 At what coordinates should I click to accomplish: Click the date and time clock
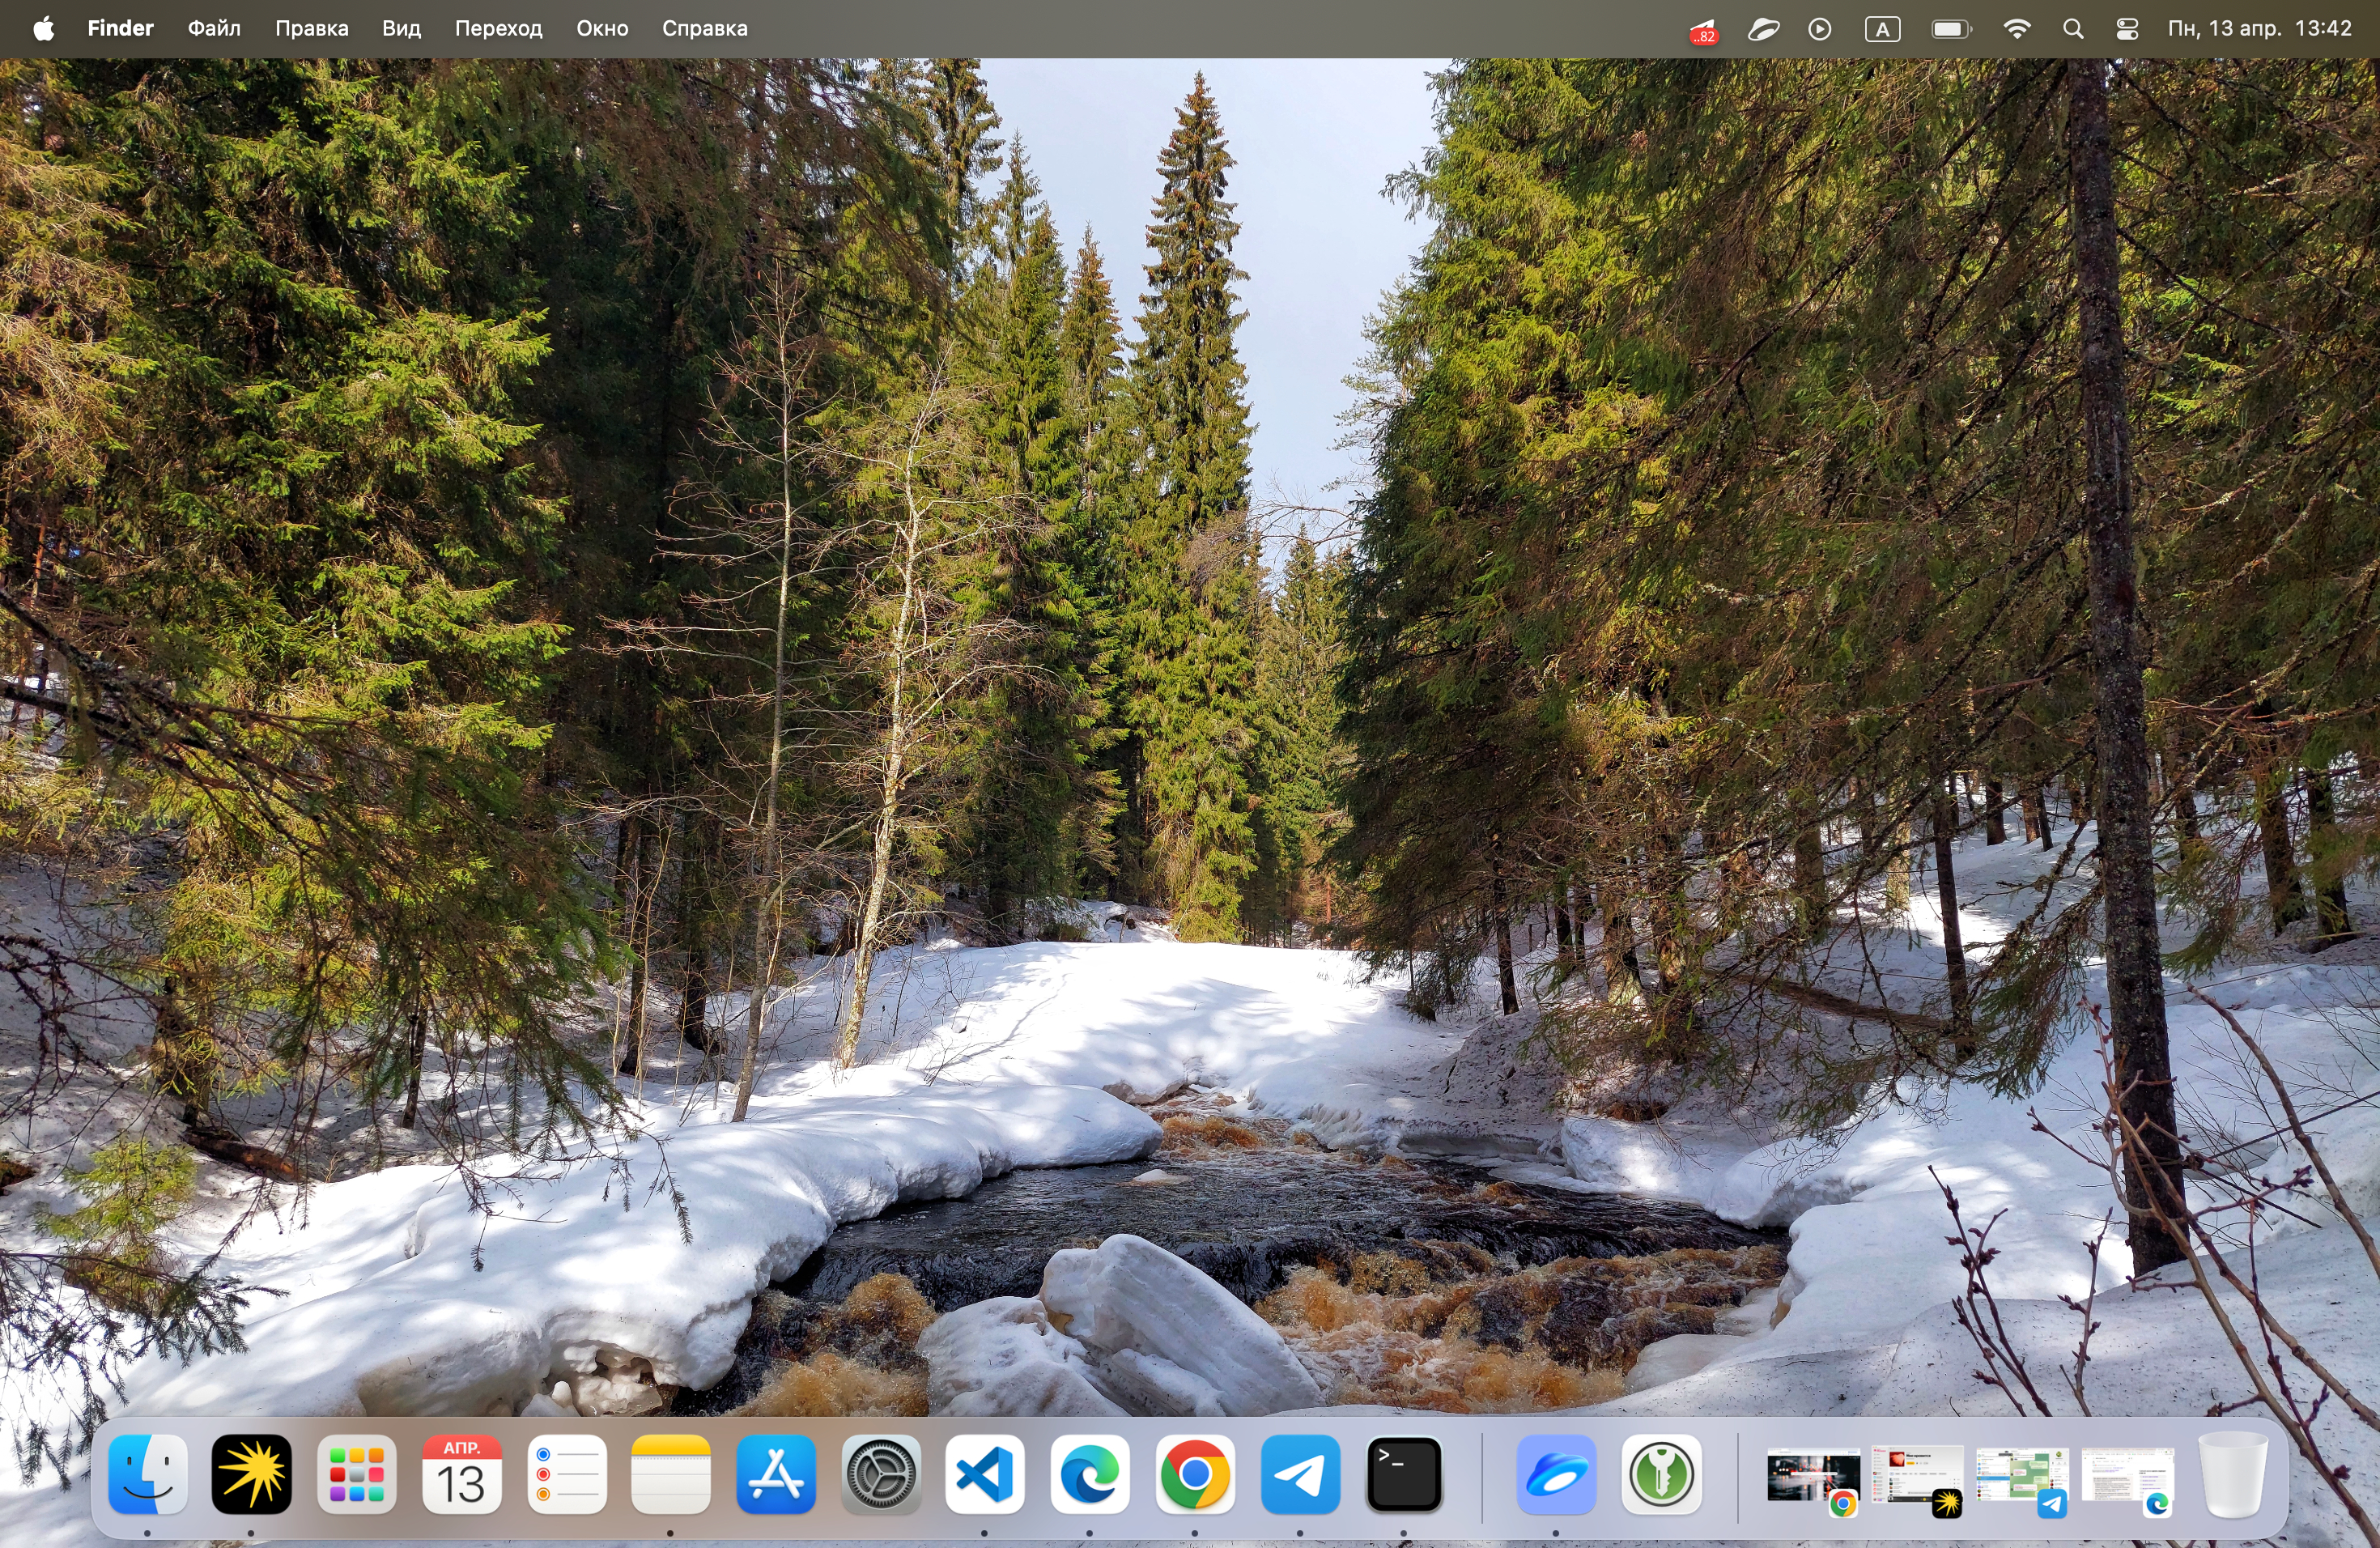point(2259,29)
